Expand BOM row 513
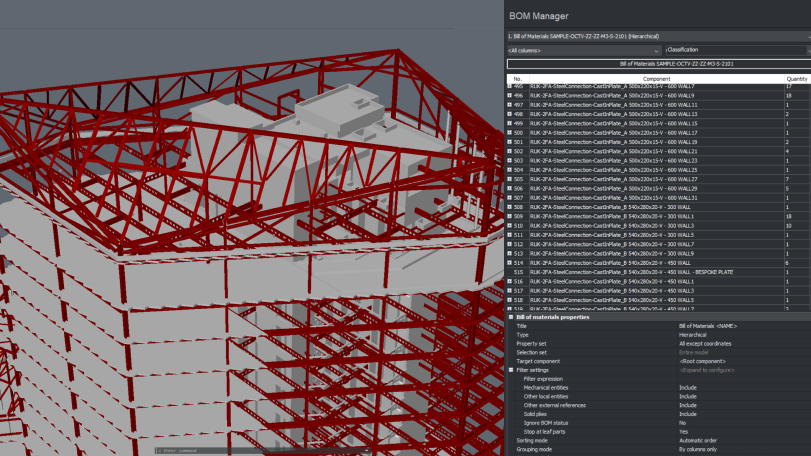 [x=509, y=254]
